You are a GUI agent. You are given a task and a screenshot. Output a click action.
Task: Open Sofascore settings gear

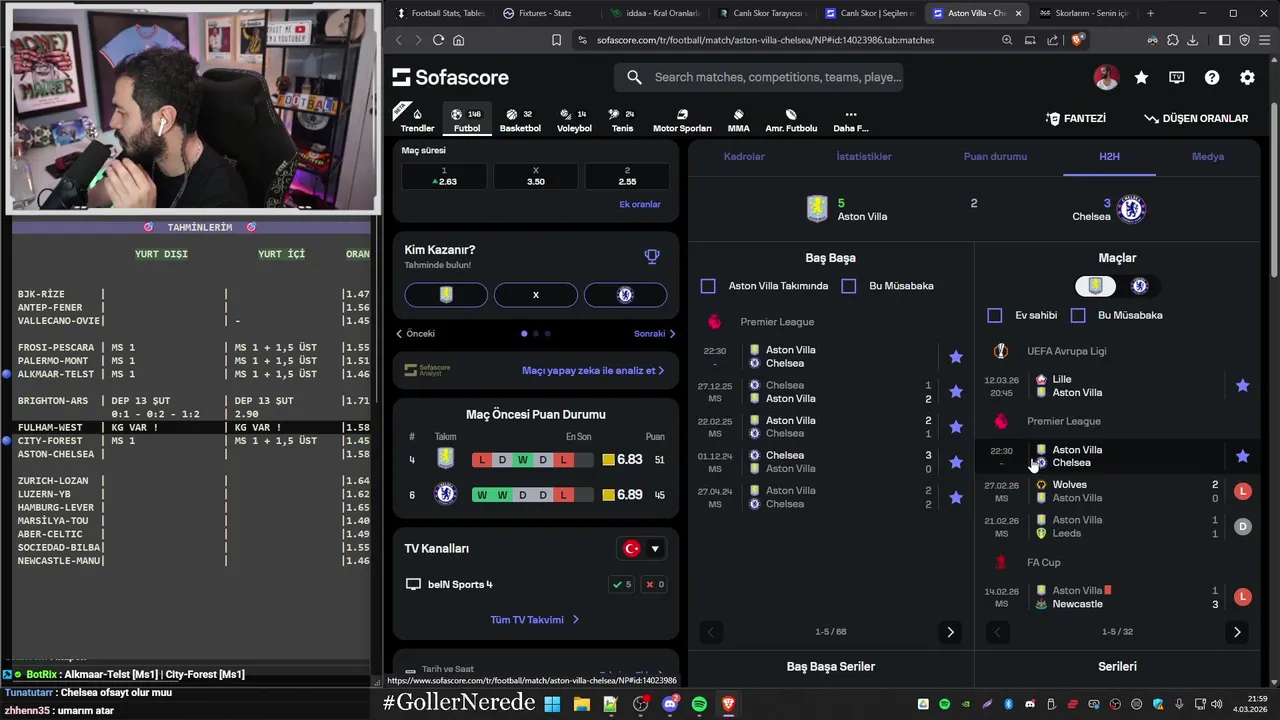coord(1247,77)
